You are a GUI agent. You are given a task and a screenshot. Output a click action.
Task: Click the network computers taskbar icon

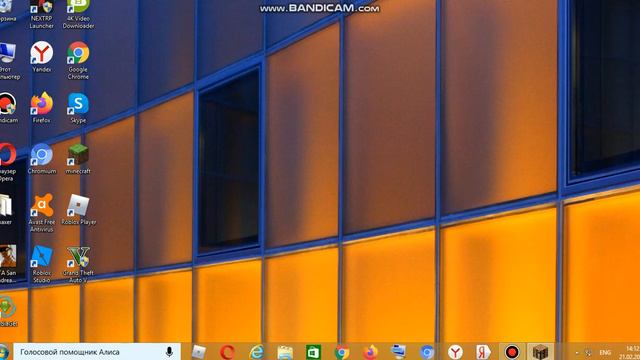[x=398, y=352]
